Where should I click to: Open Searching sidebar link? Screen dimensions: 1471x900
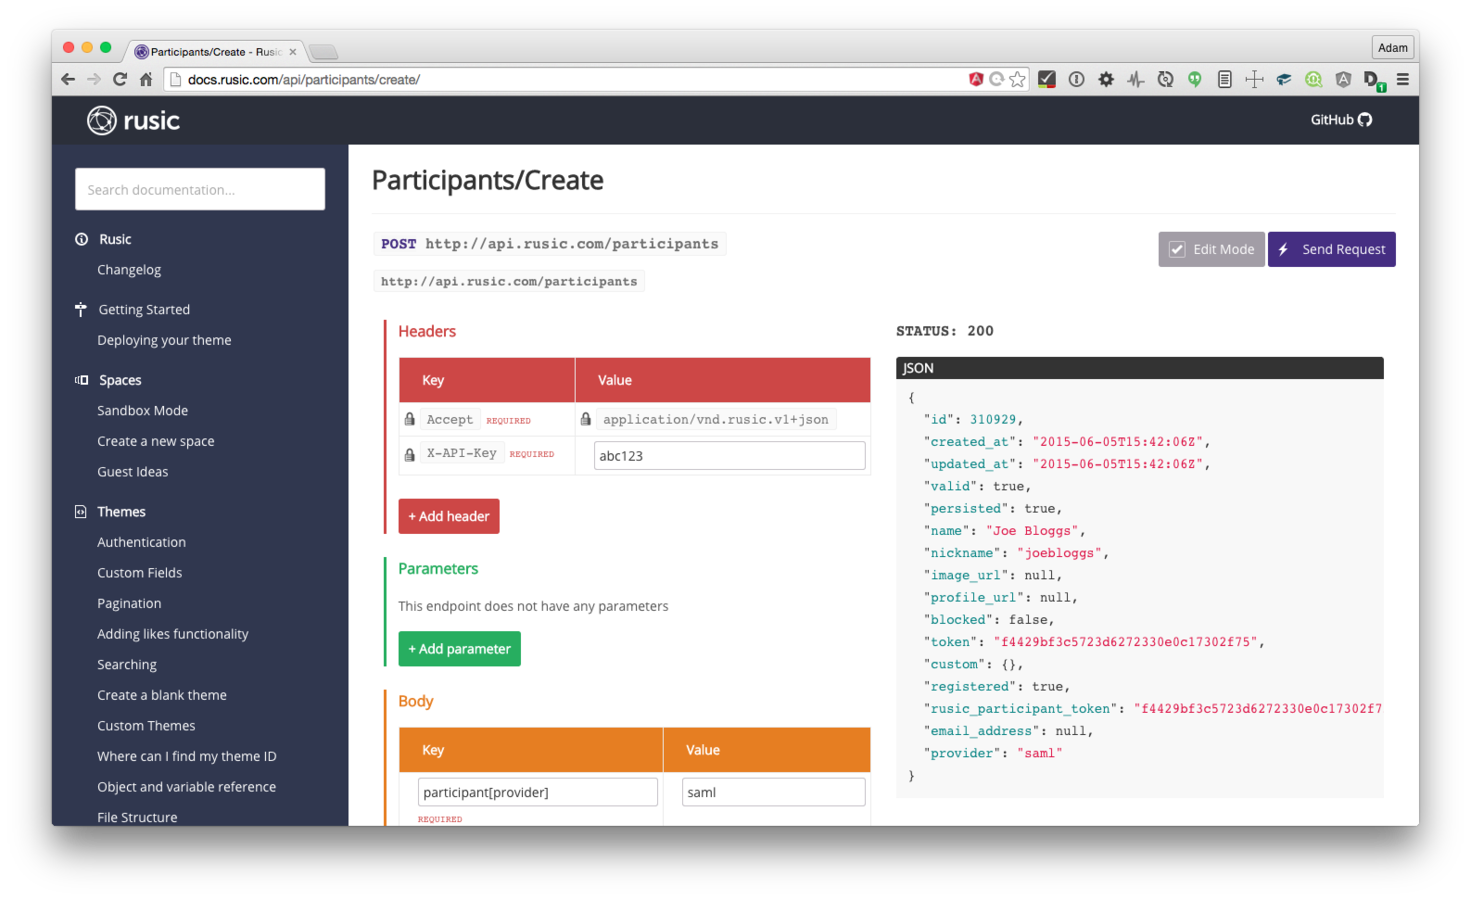pyautogui.click(x=126, y=665)
